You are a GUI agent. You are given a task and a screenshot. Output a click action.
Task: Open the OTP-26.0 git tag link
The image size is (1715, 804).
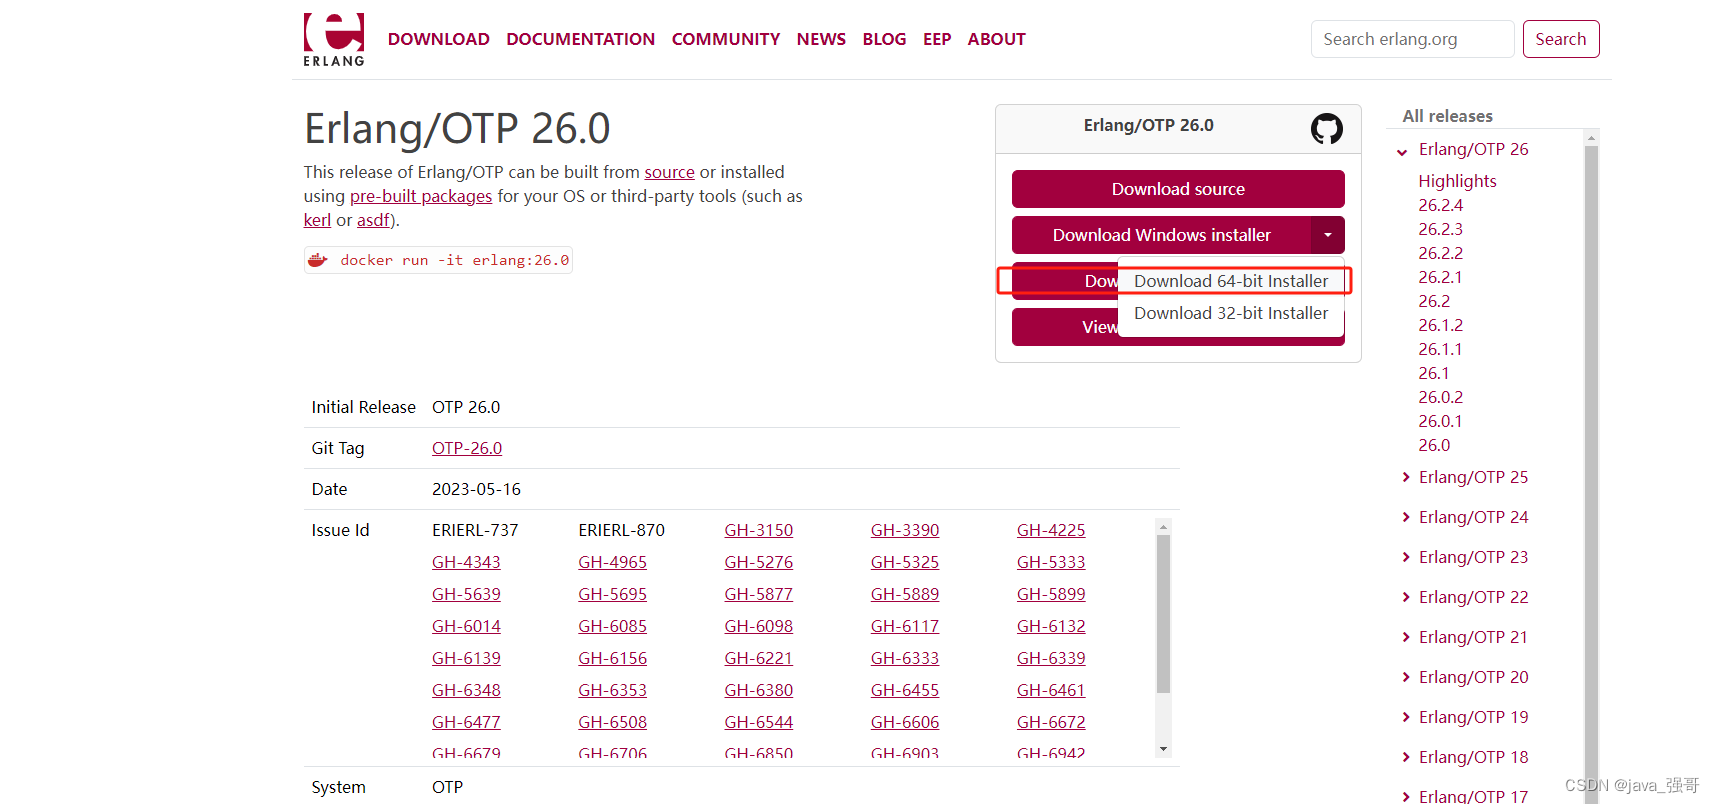467,448
